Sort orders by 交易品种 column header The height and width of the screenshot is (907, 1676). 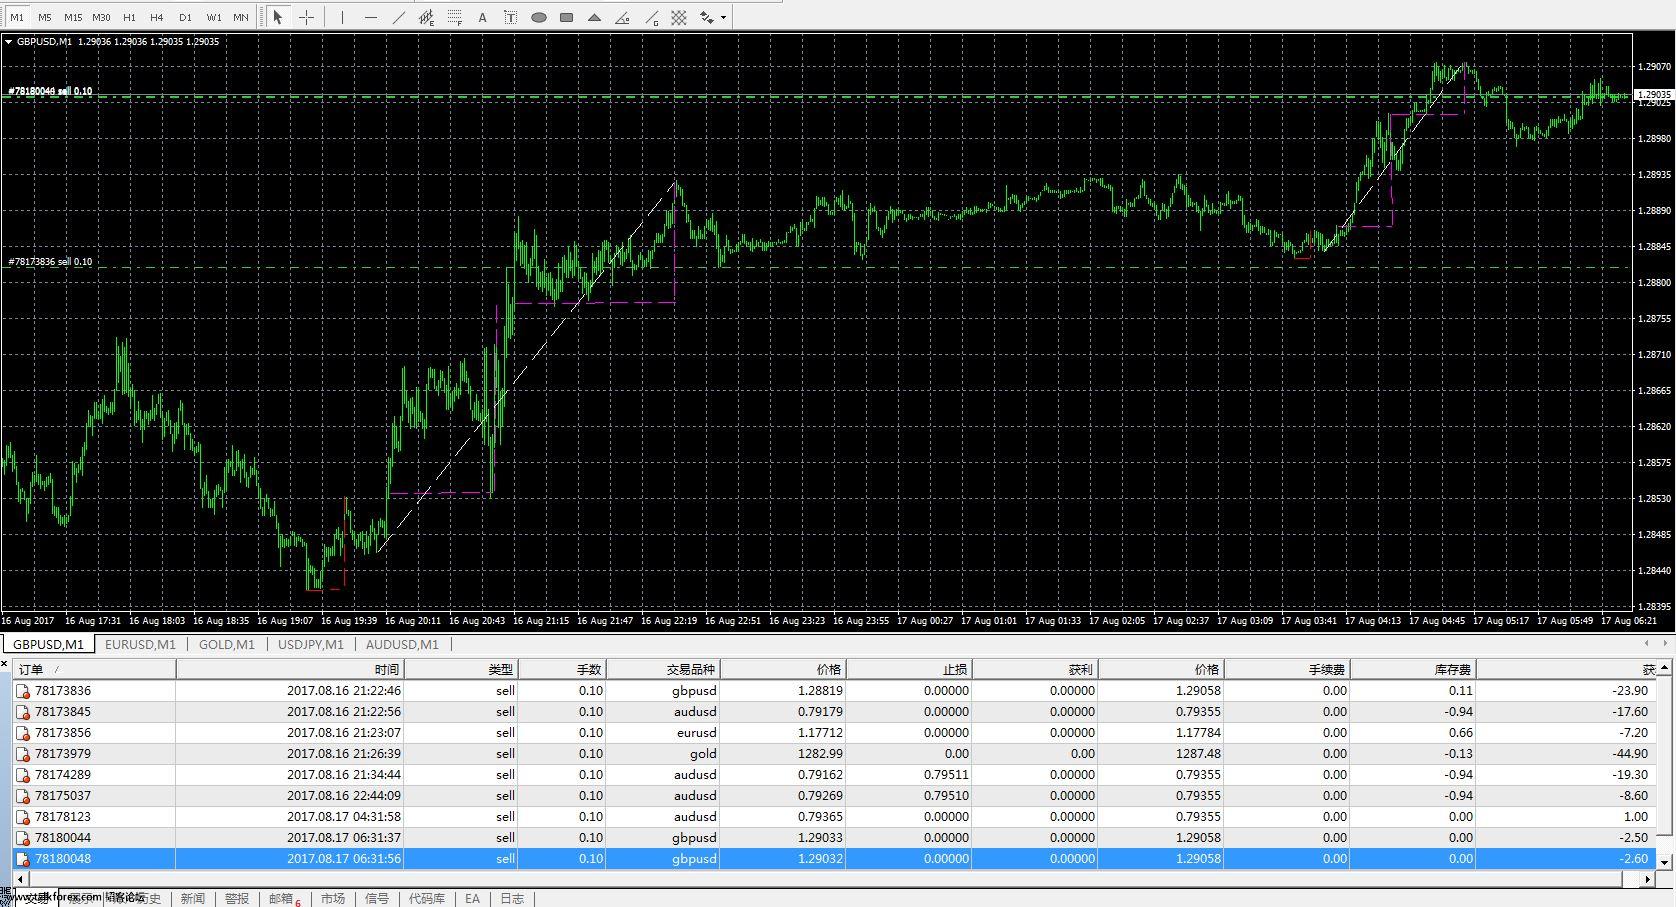[x=663, y=669]
